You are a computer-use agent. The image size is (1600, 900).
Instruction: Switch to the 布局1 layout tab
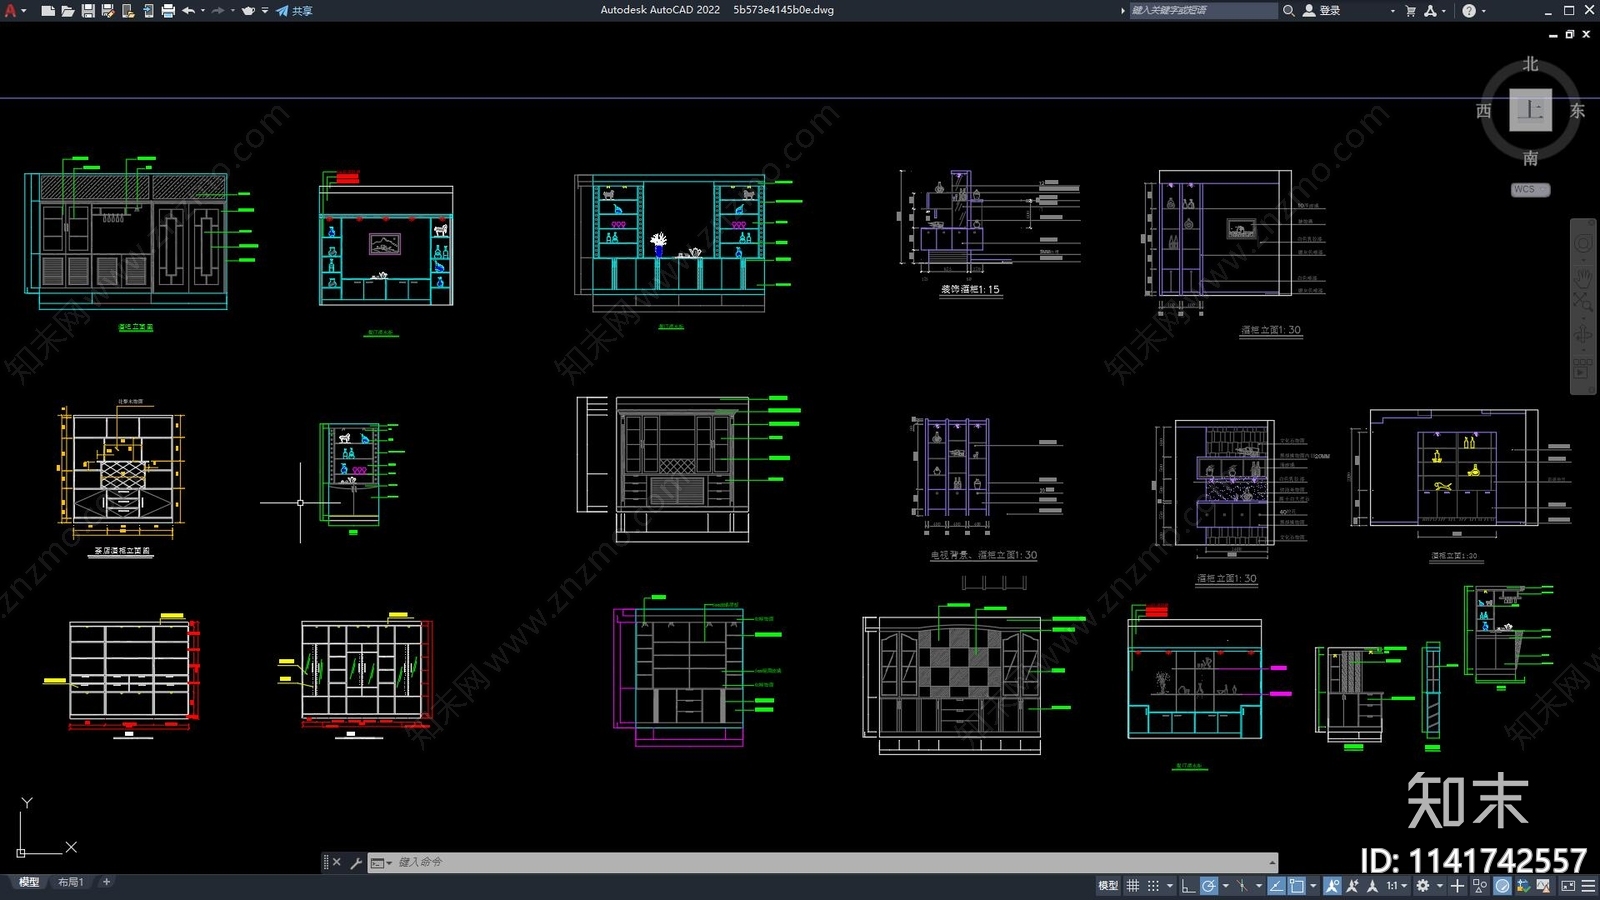(70, 882)
